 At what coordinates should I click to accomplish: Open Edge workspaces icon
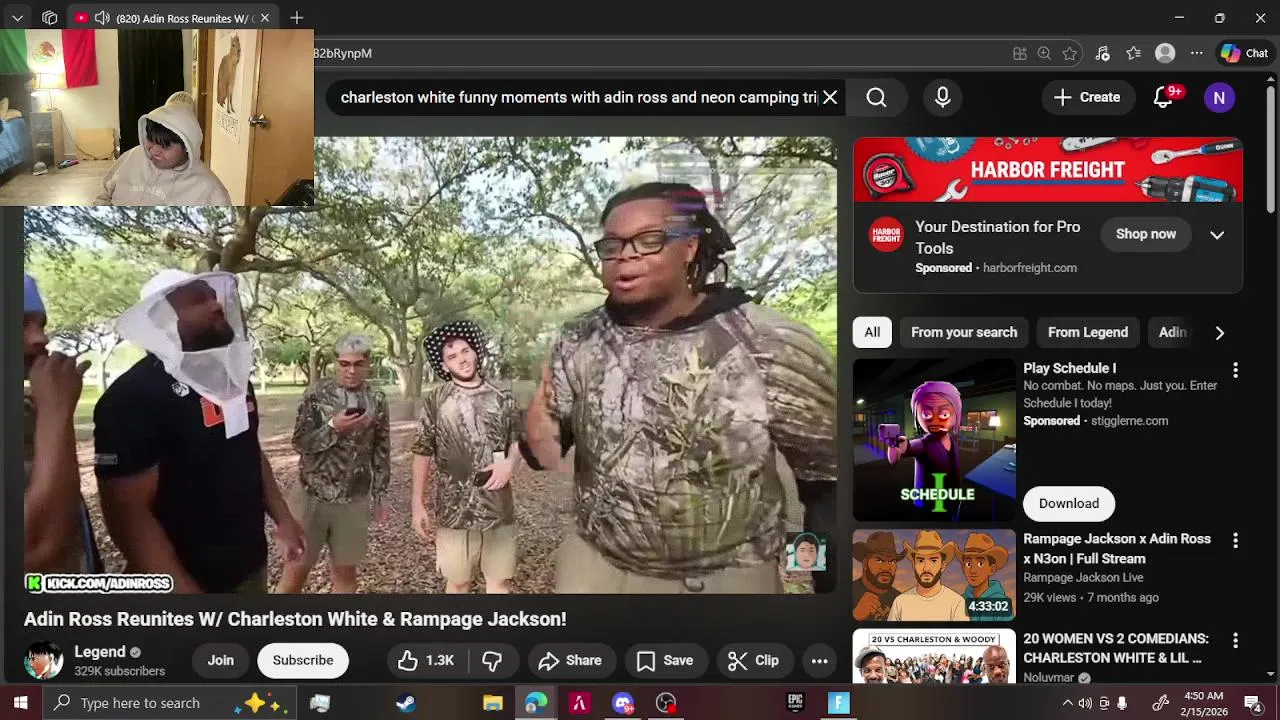coord(50,18)
